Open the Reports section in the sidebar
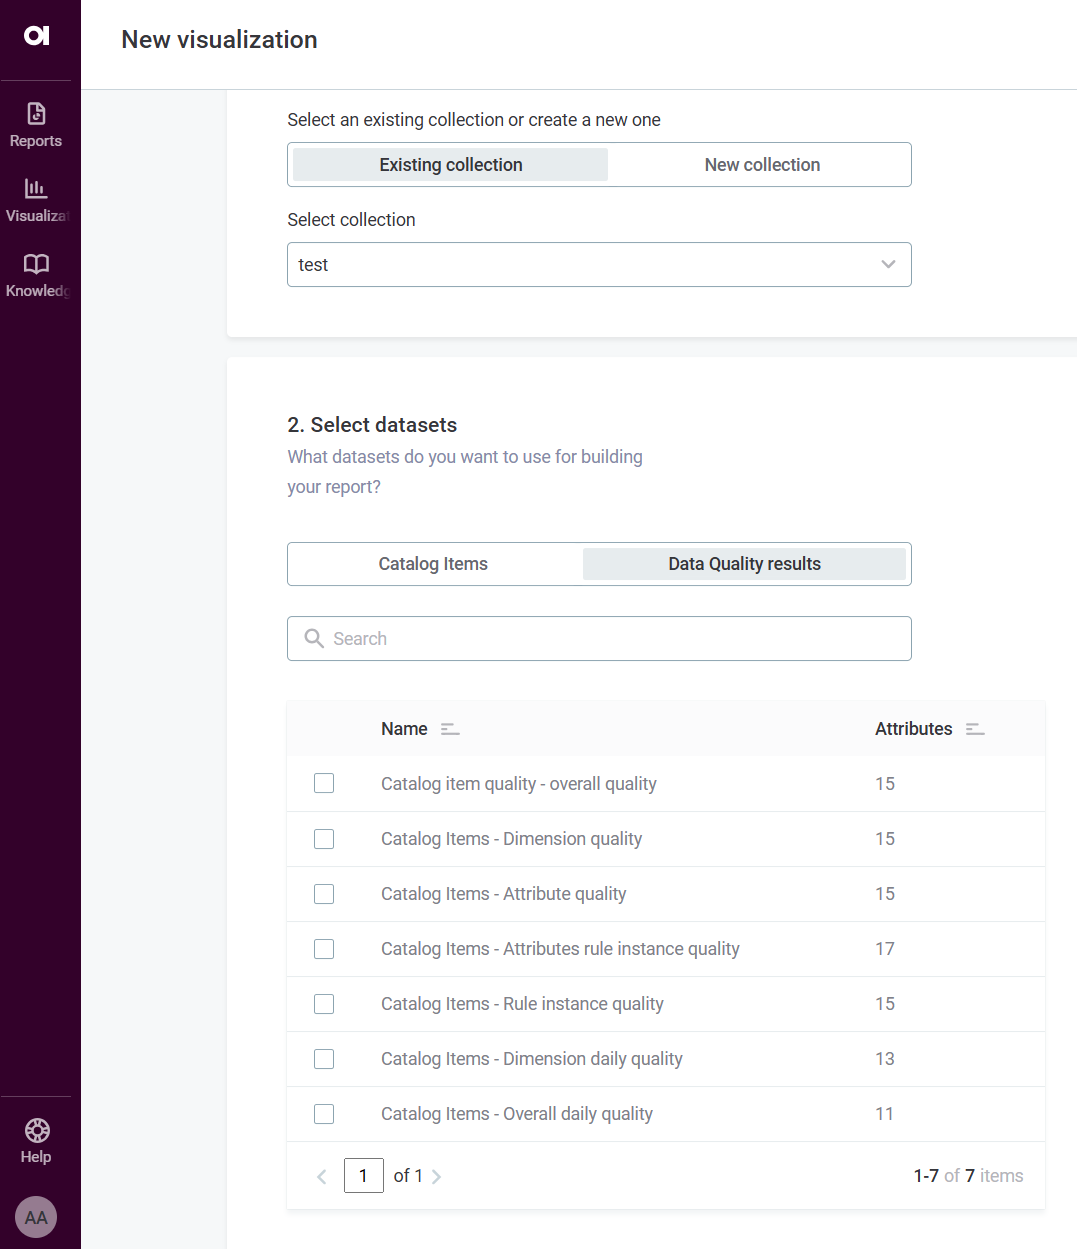The height and width of the screenshot is (1249, 1077). 36,122
